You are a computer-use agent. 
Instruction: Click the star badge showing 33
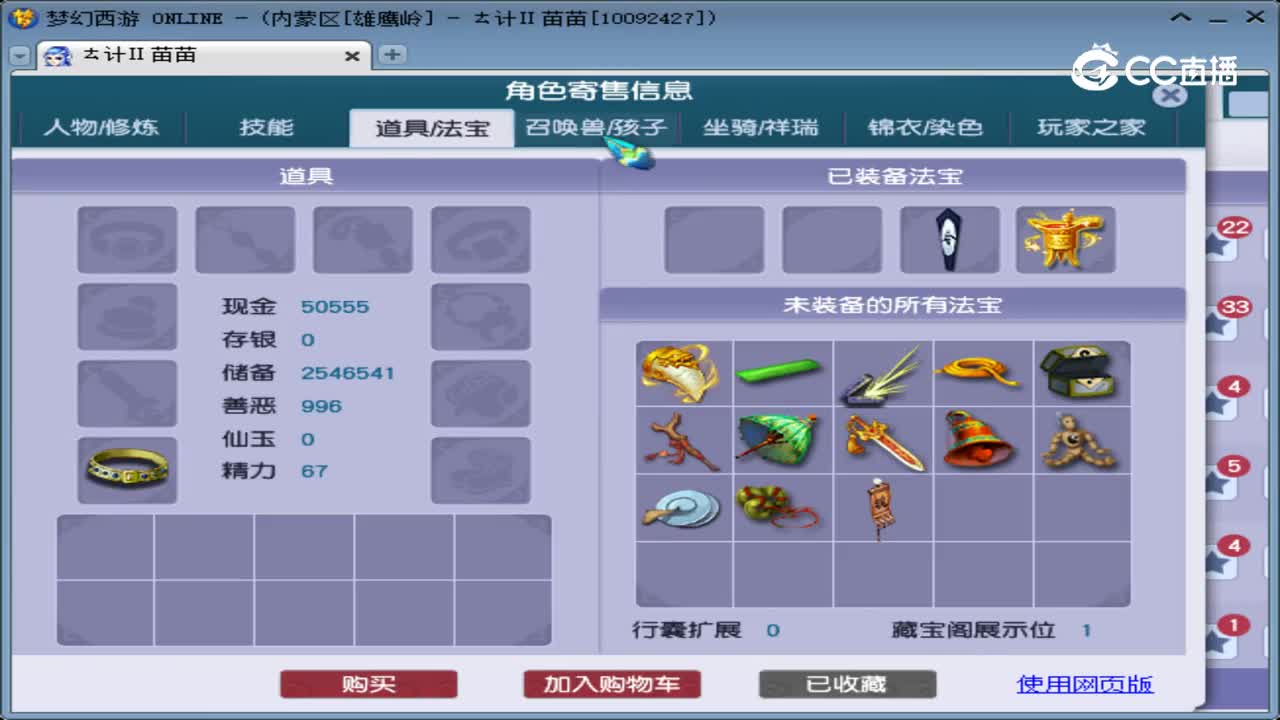1226,318
